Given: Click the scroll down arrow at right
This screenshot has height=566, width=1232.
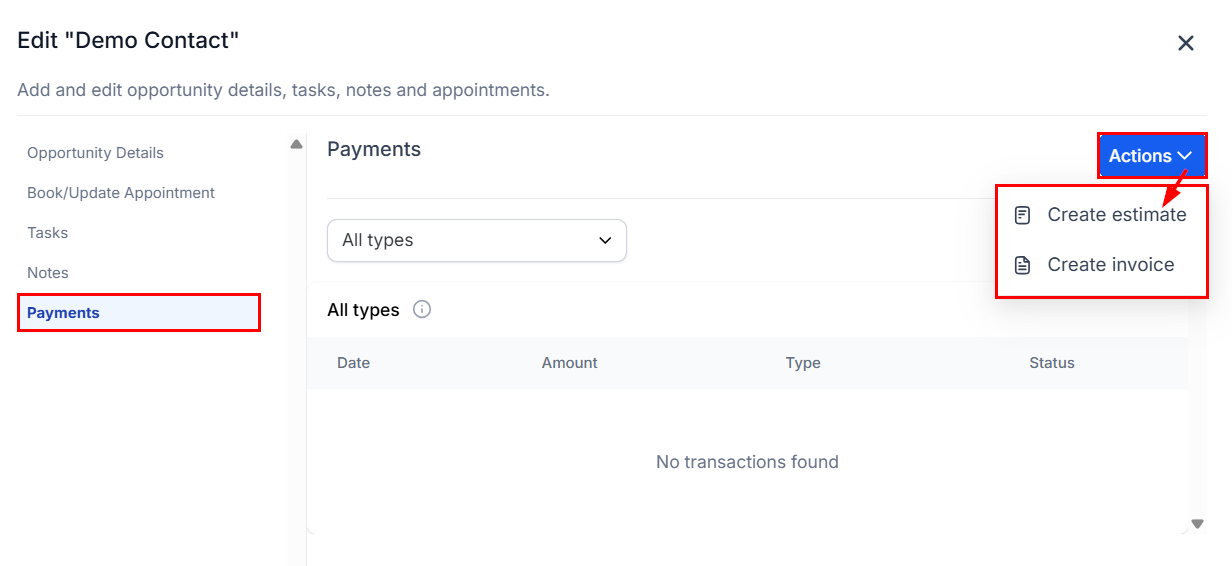Looking at the screenshot, I should 1198,523.
